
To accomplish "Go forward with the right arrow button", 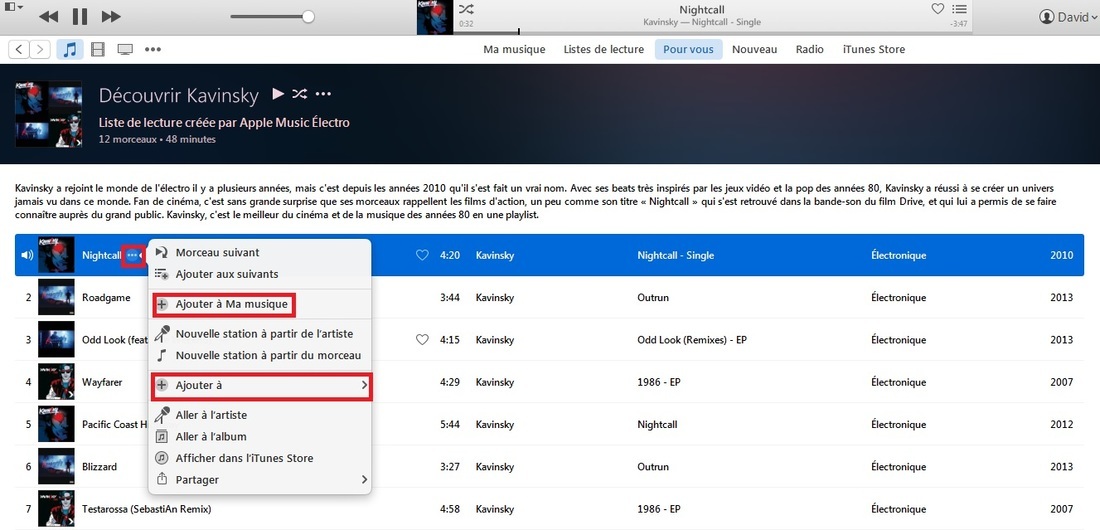I will click(x=40, y=49).
